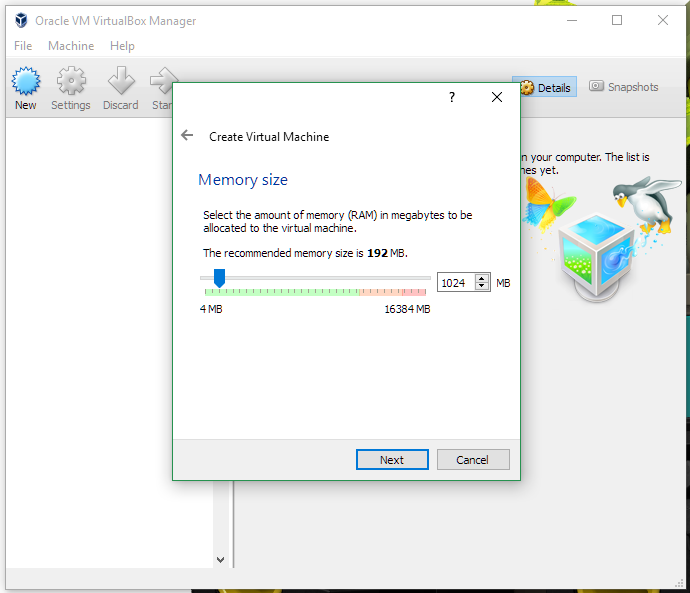Click the memory value field showing 1024
690x593 pixels.
[455, 283]
